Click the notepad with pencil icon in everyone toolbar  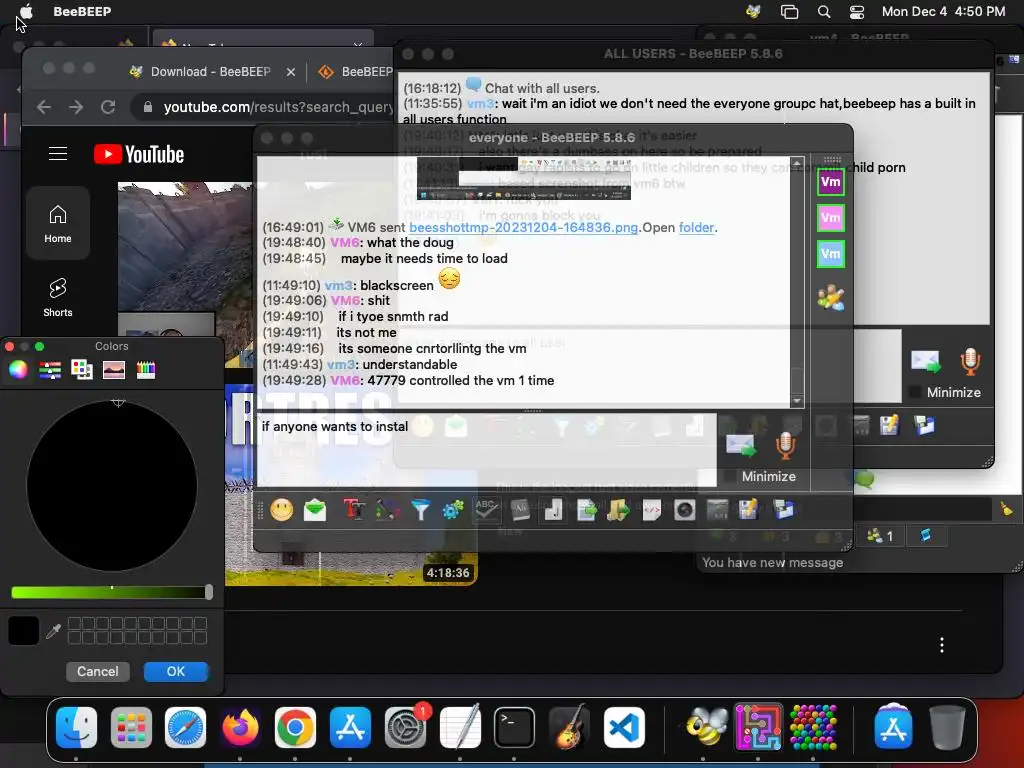coord(748,510)
